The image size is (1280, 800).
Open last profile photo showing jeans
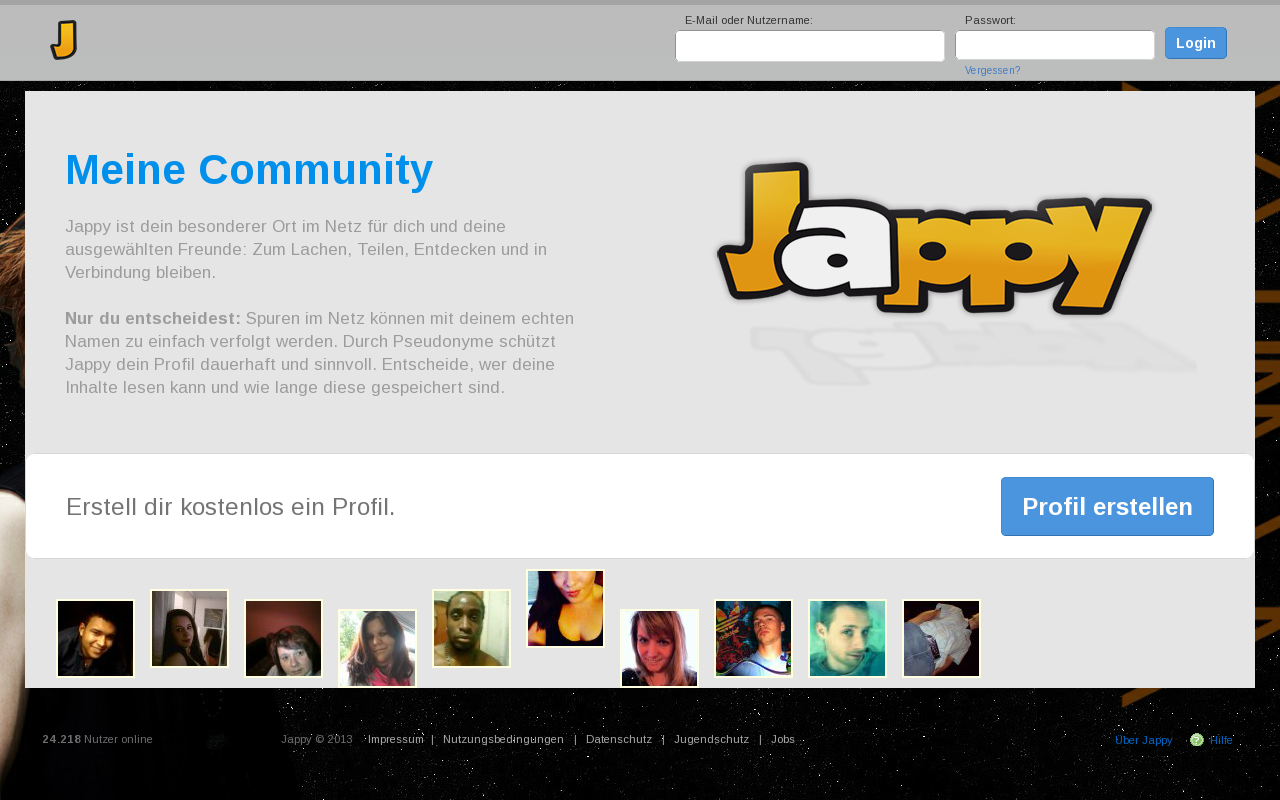tap(942, 638)
